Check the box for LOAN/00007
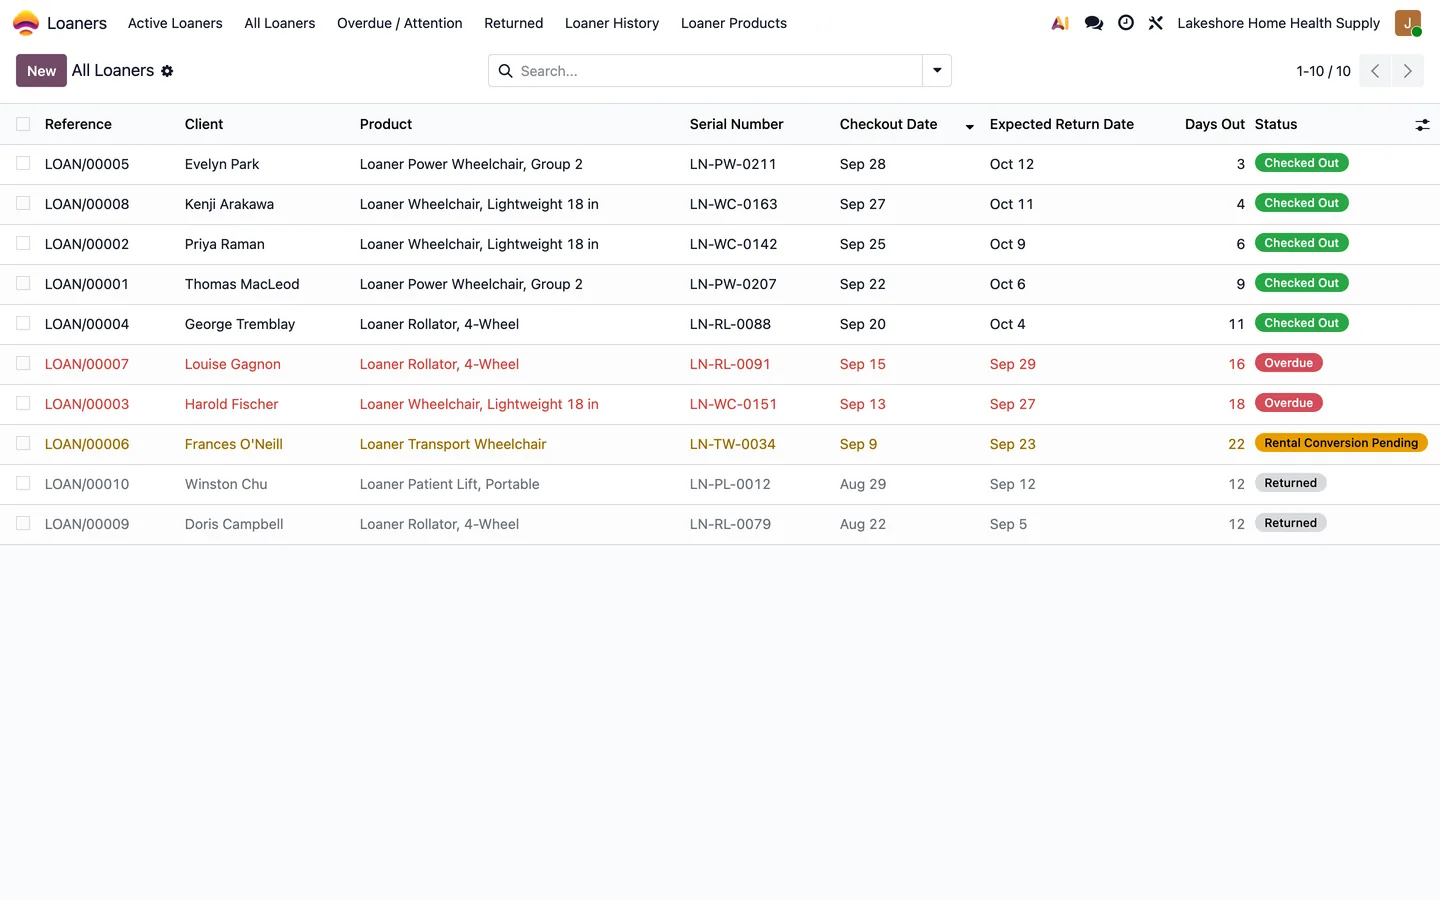1440x900 pixels. (x=23, y=363)
